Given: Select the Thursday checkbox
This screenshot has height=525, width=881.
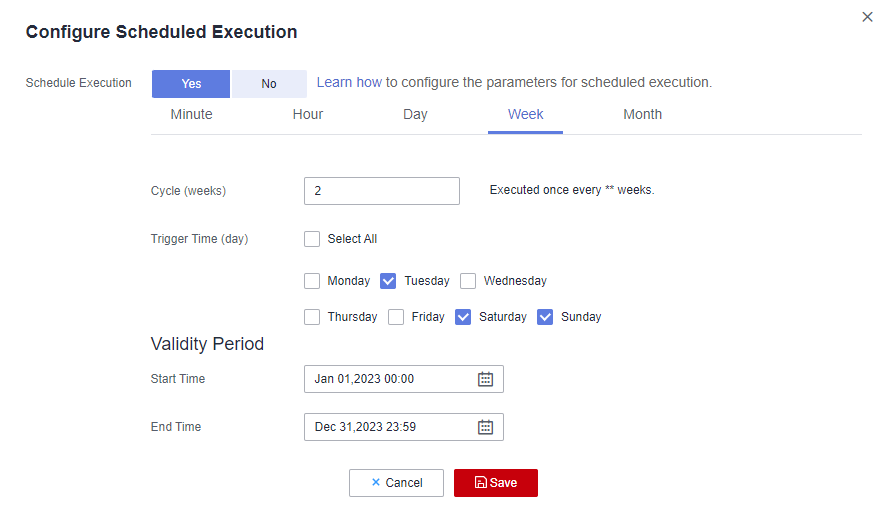Looking at the screenshot, I should (x=312, y=317).
